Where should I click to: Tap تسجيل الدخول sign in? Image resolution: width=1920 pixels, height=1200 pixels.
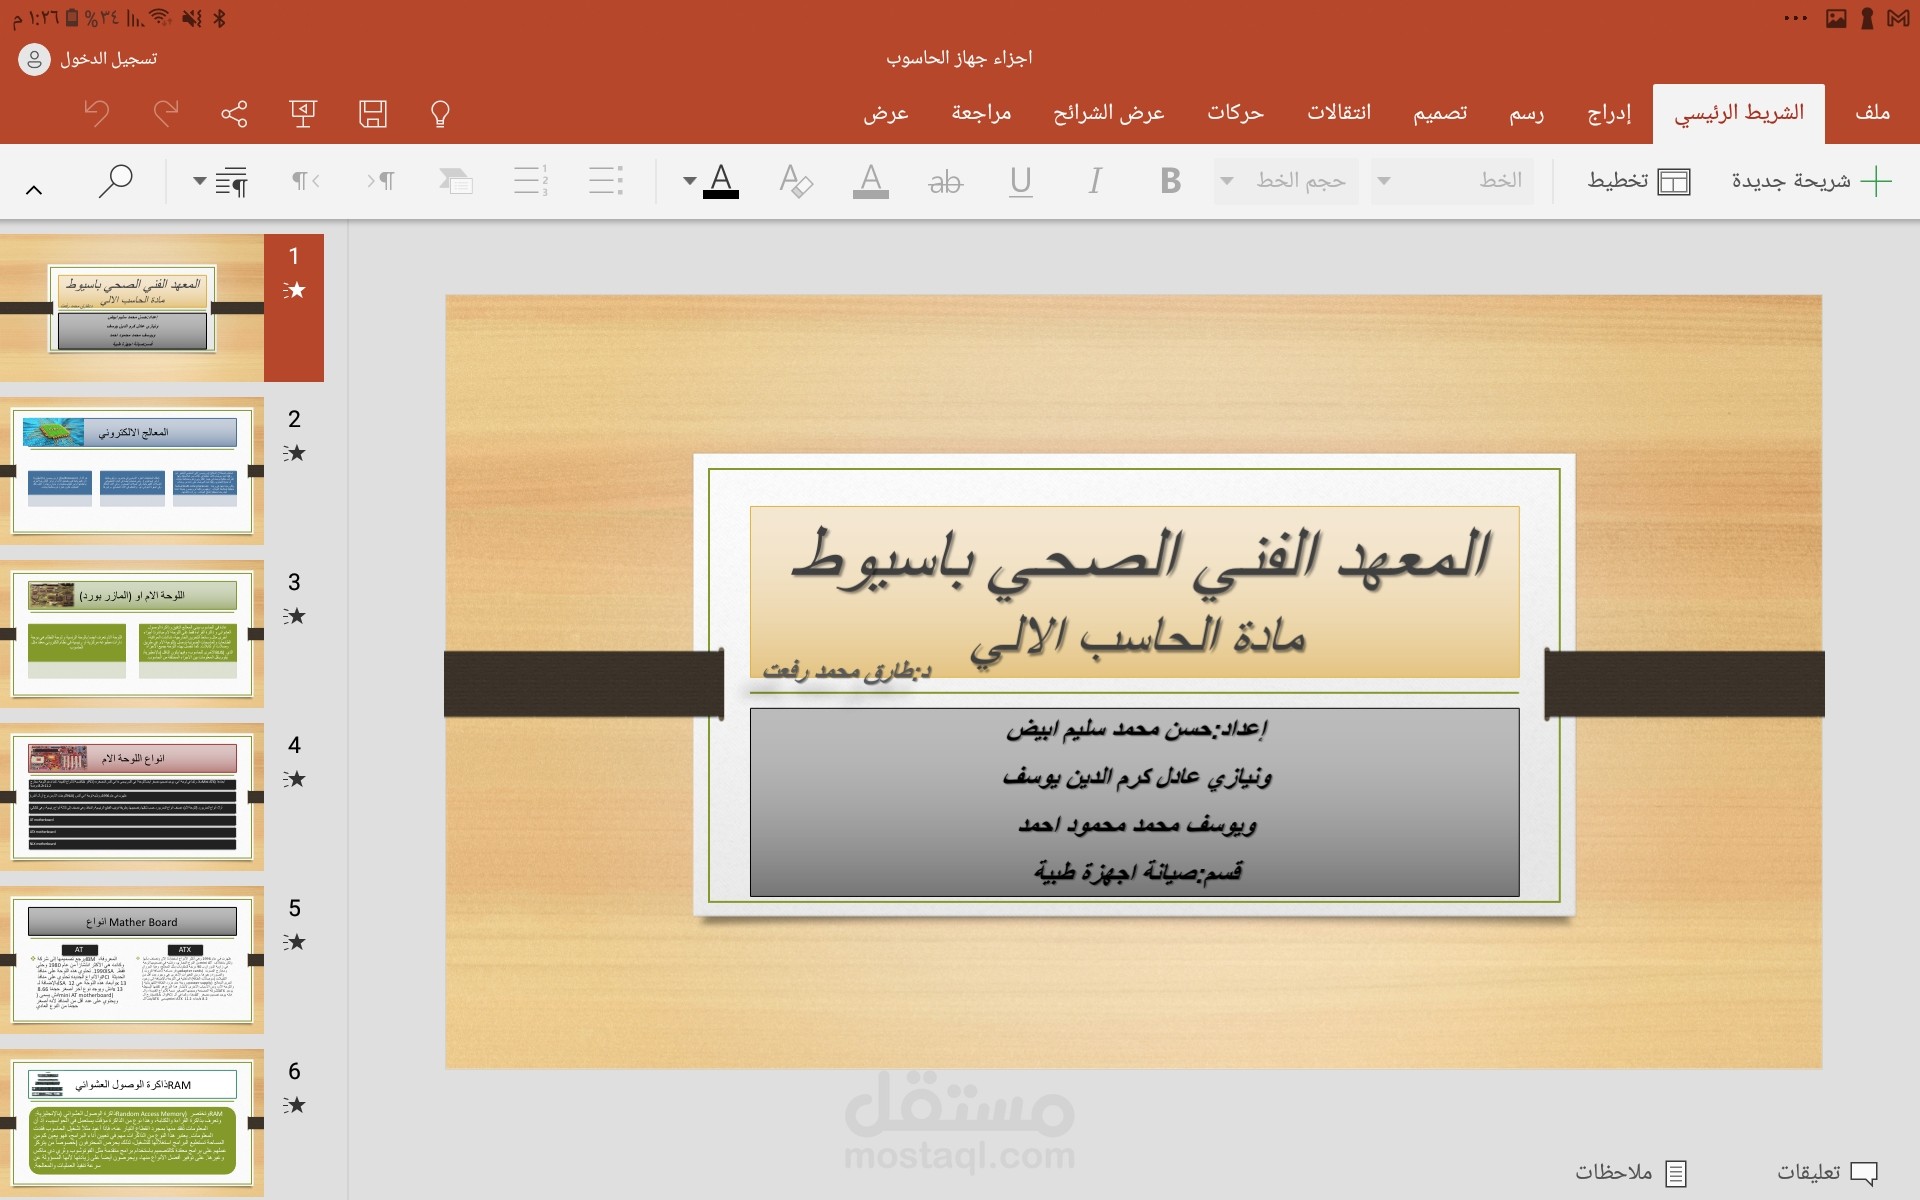(108, 59)
